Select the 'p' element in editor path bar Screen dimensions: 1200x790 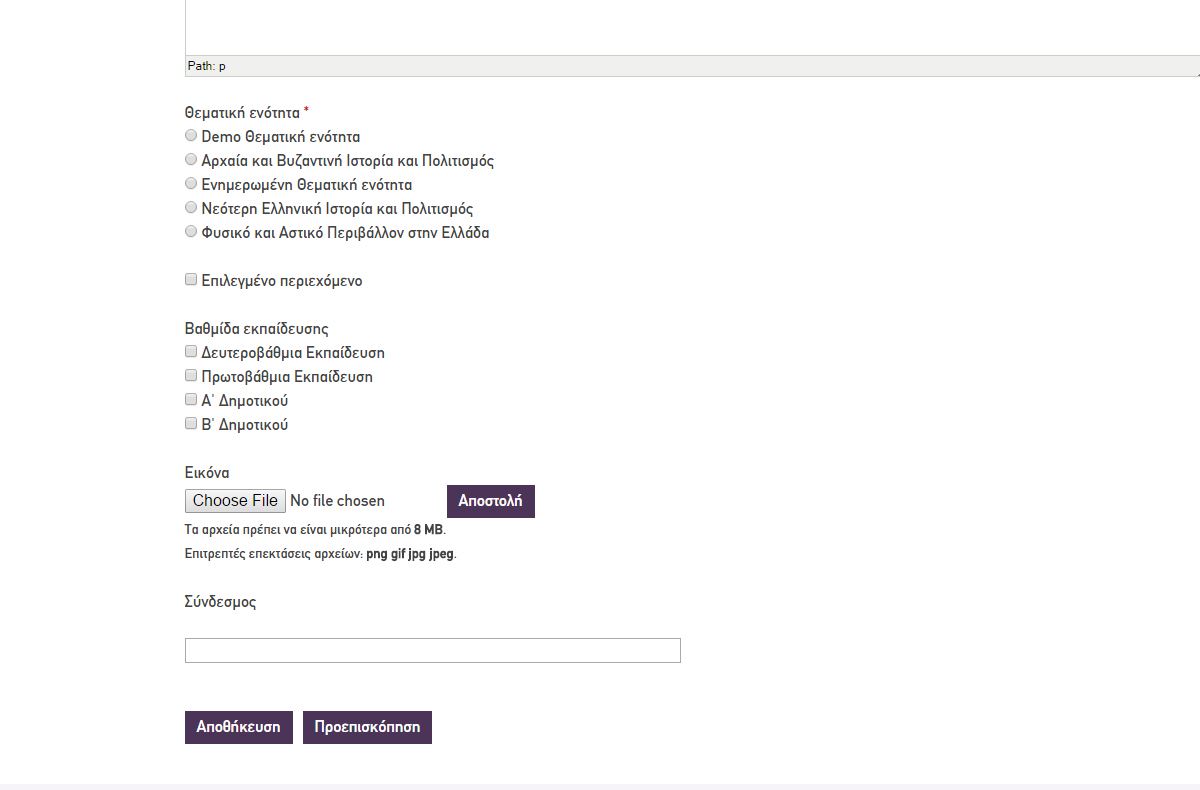point(222,66)
